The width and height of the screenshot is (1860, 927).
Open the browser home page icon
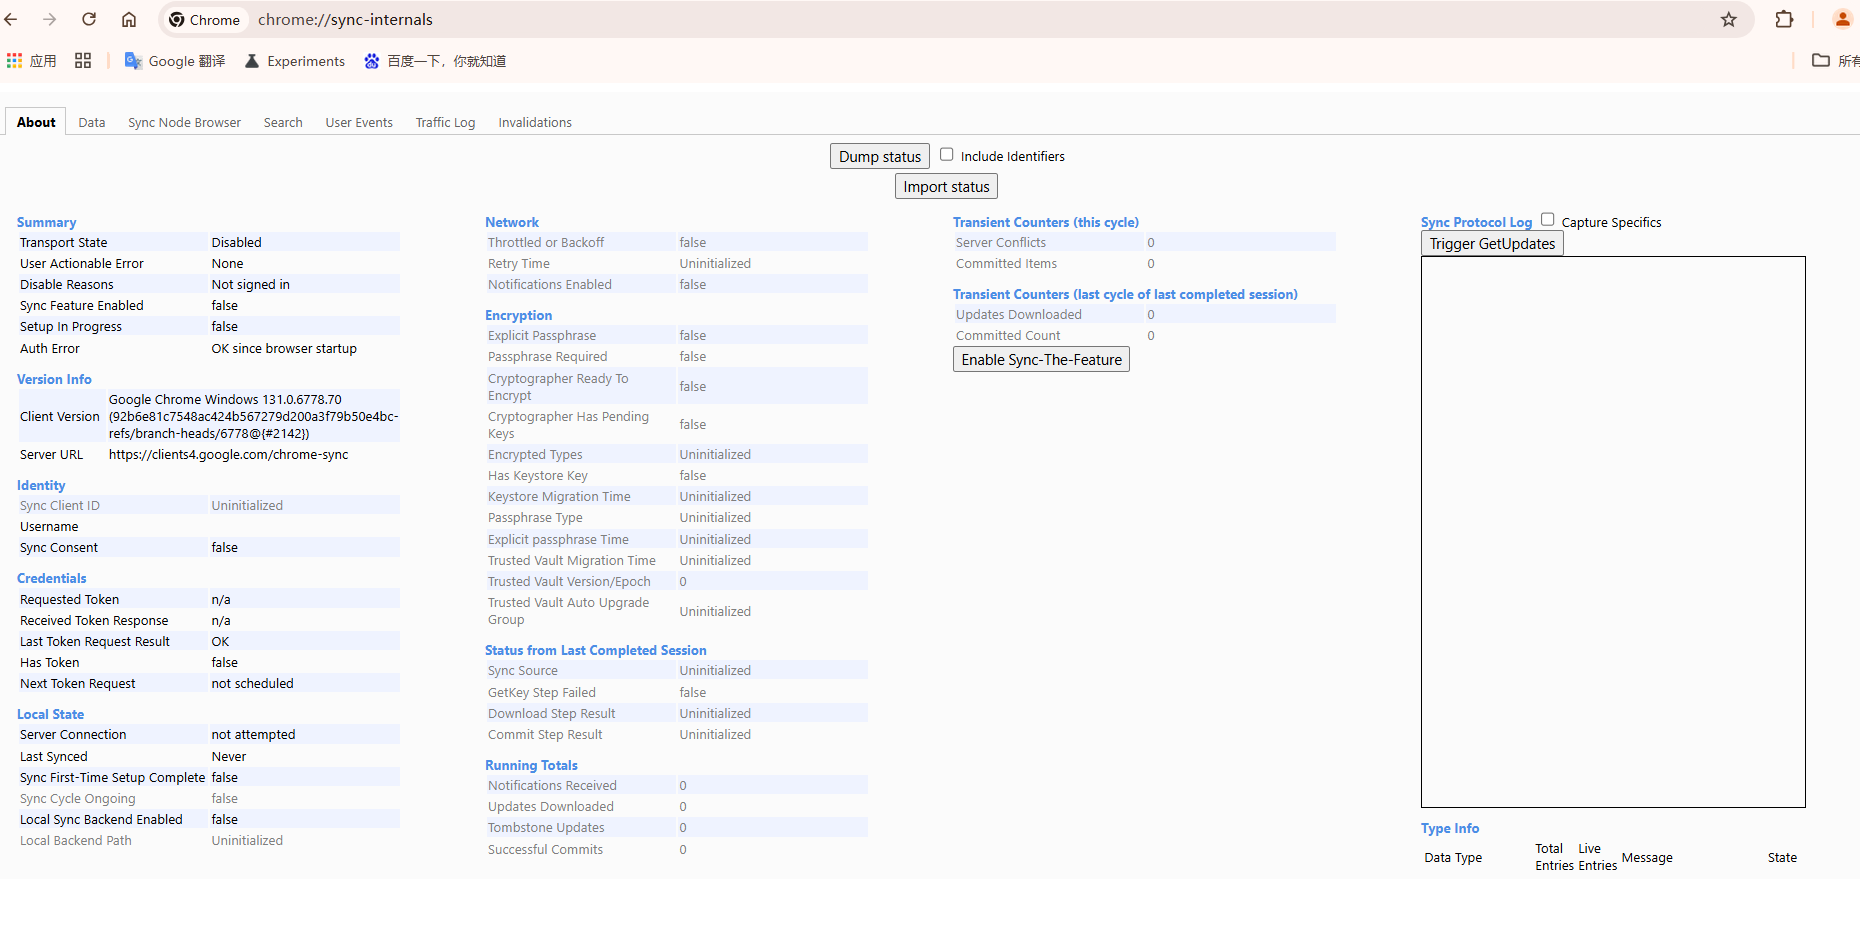coord(129,19)
